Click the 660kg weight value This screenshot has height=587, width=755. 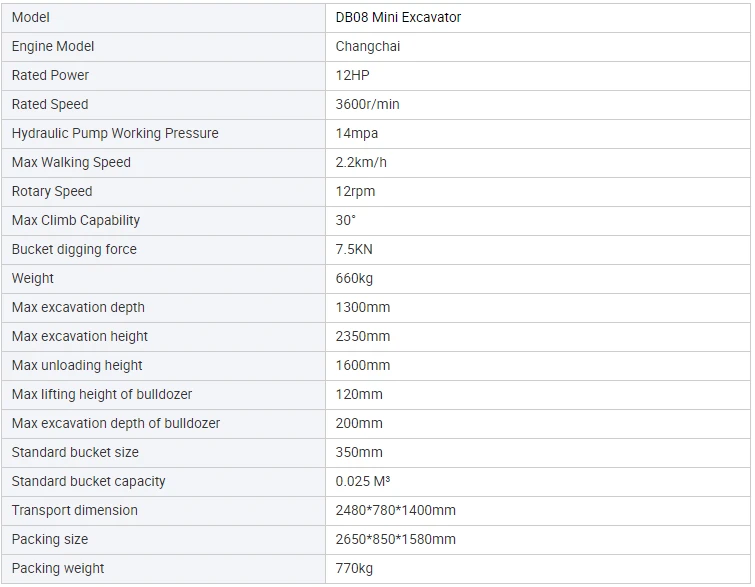click(x=354, y=278)
